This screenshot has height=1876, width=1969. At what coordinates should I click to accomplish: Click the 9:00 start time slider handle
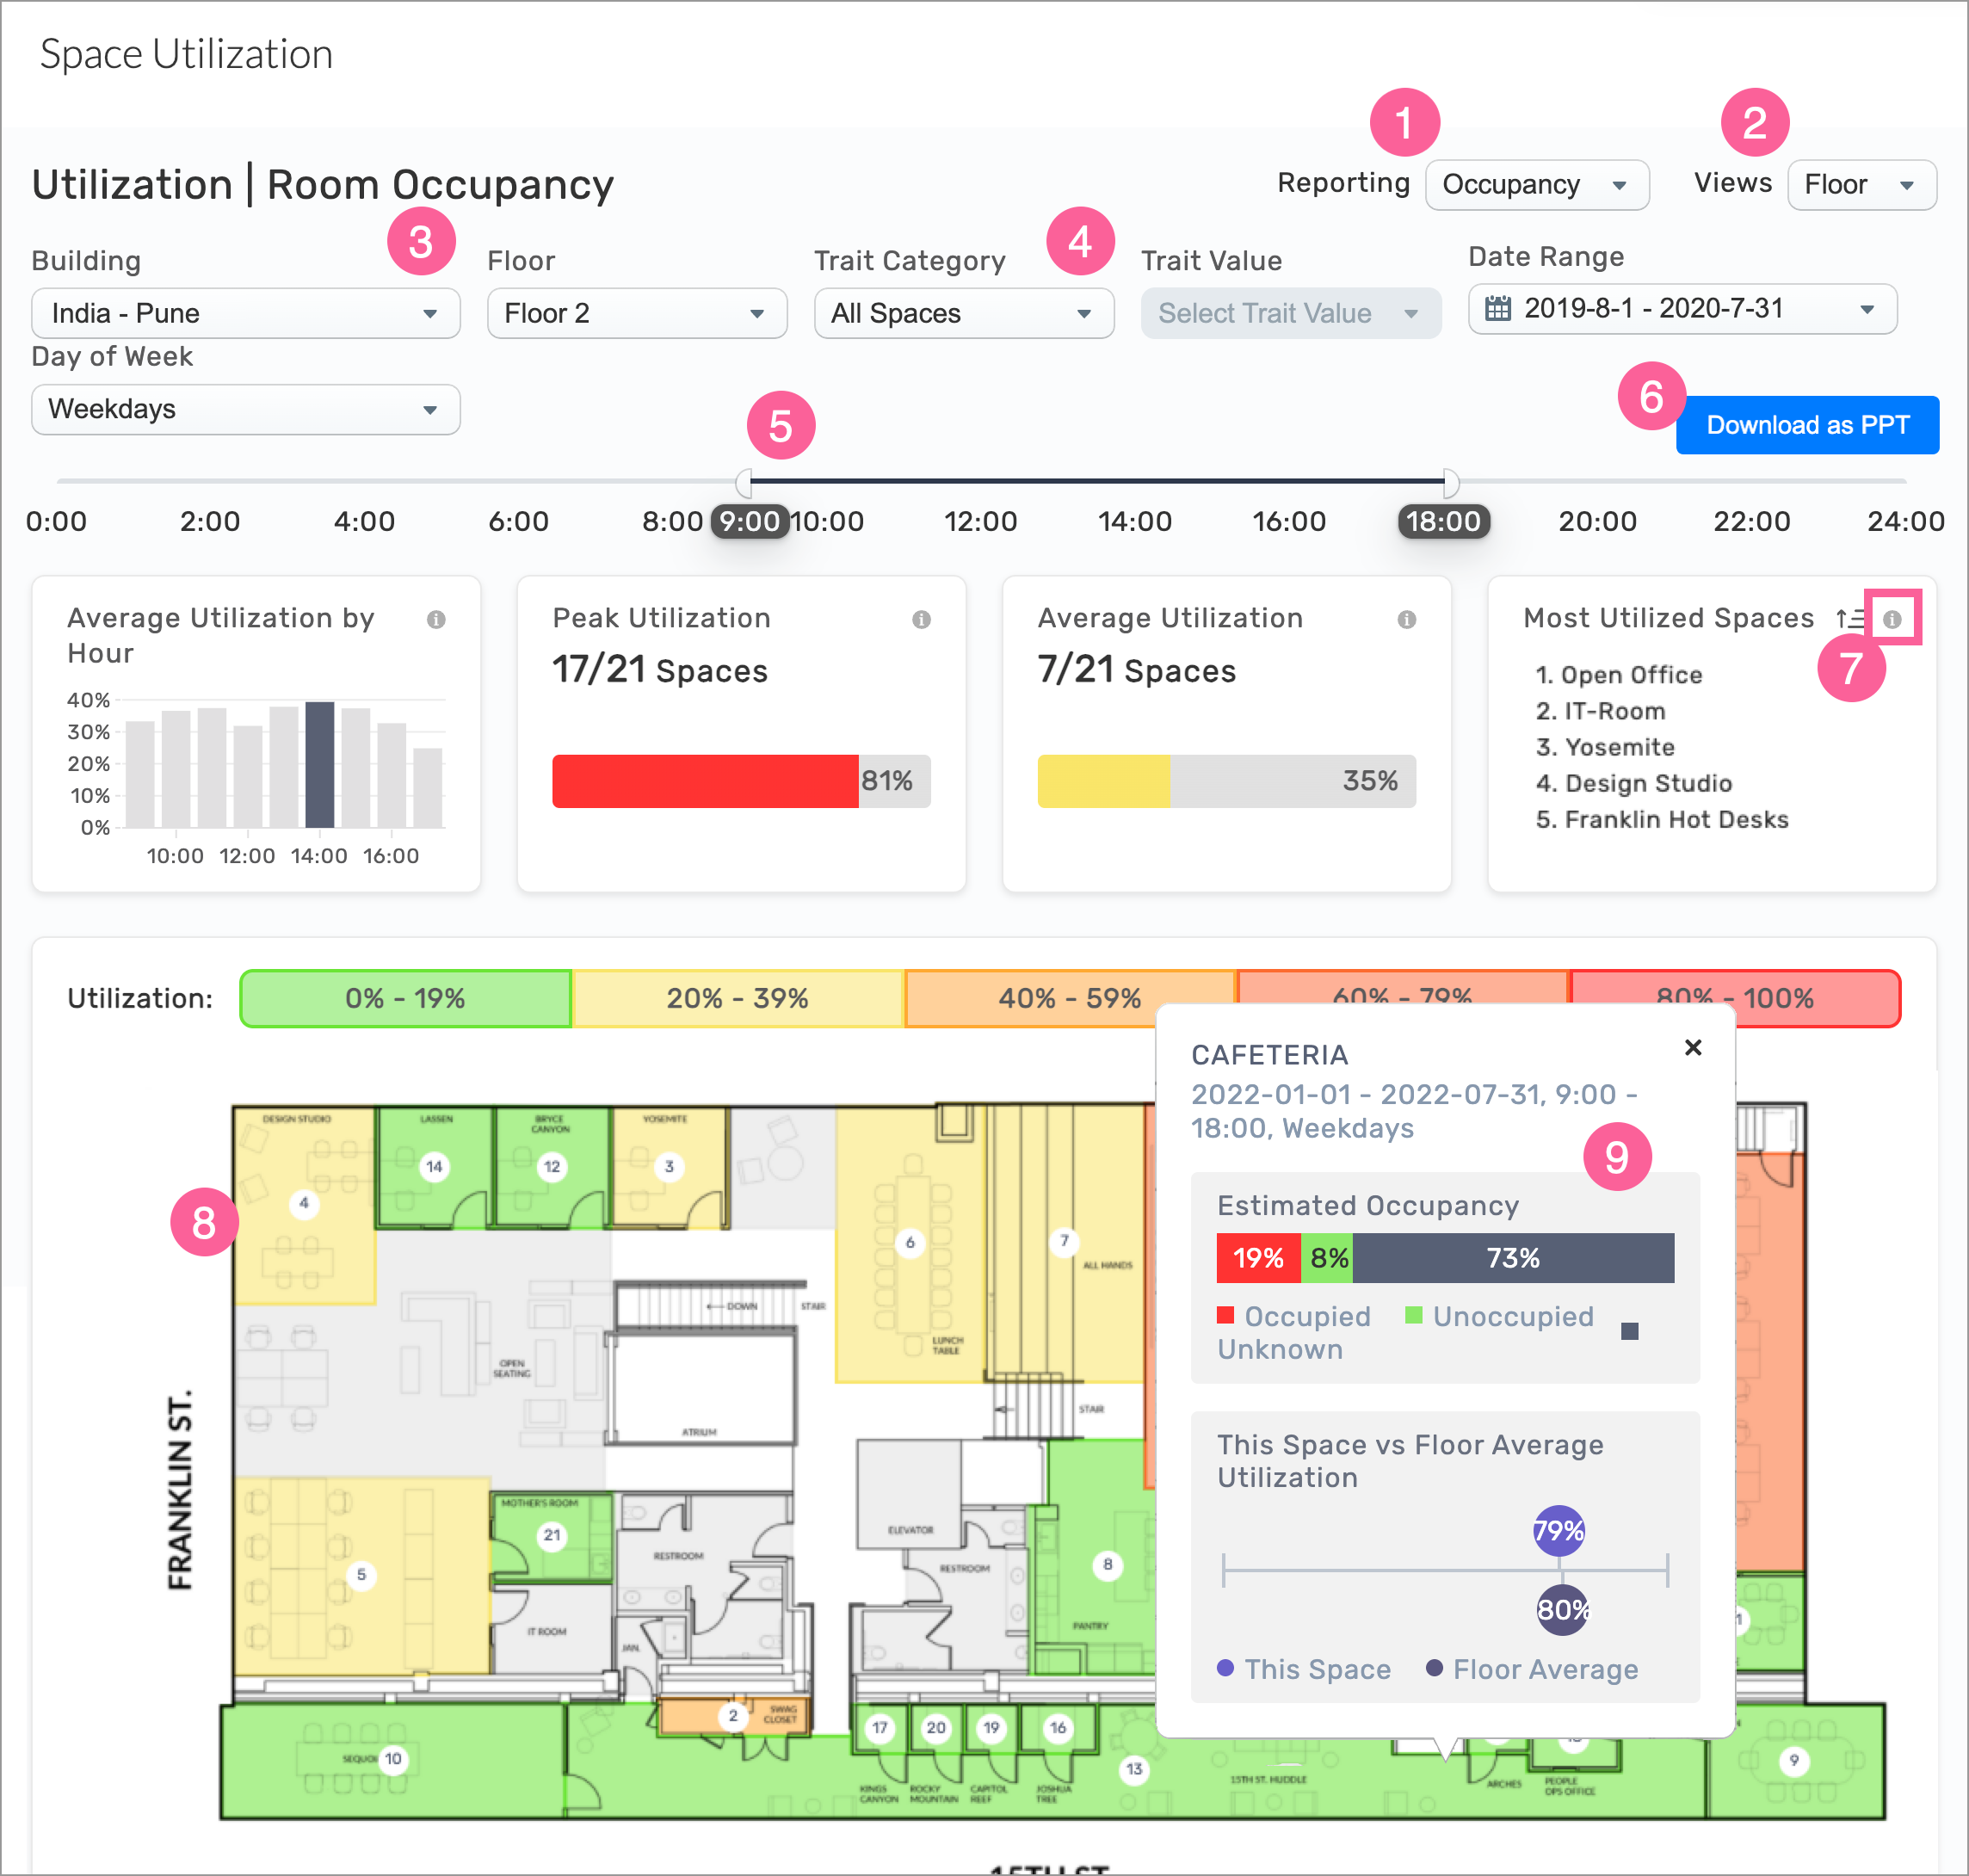(x=744, y=483)
